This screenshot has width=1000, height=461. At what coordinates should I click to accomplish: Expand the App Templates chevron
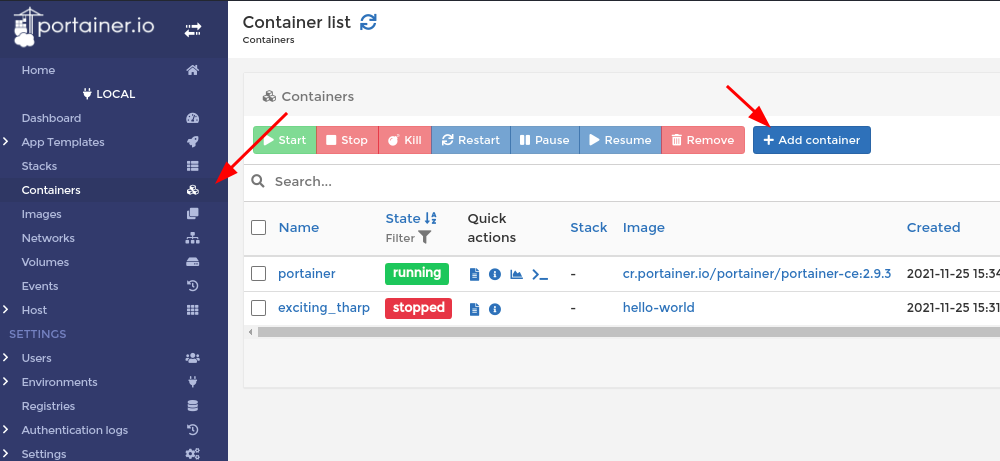(x=6, y=142)
